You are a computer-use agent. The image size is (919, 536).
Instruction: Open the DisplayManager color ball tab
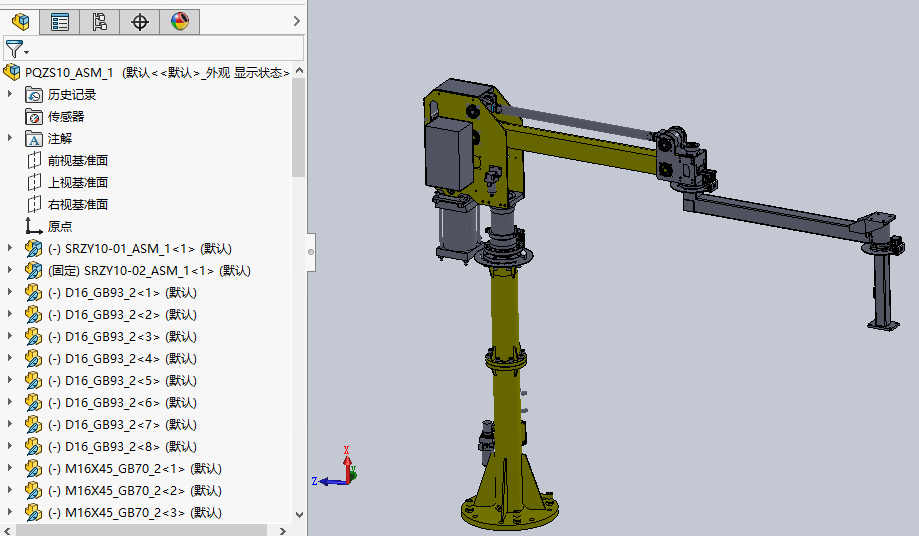(179, 22)
